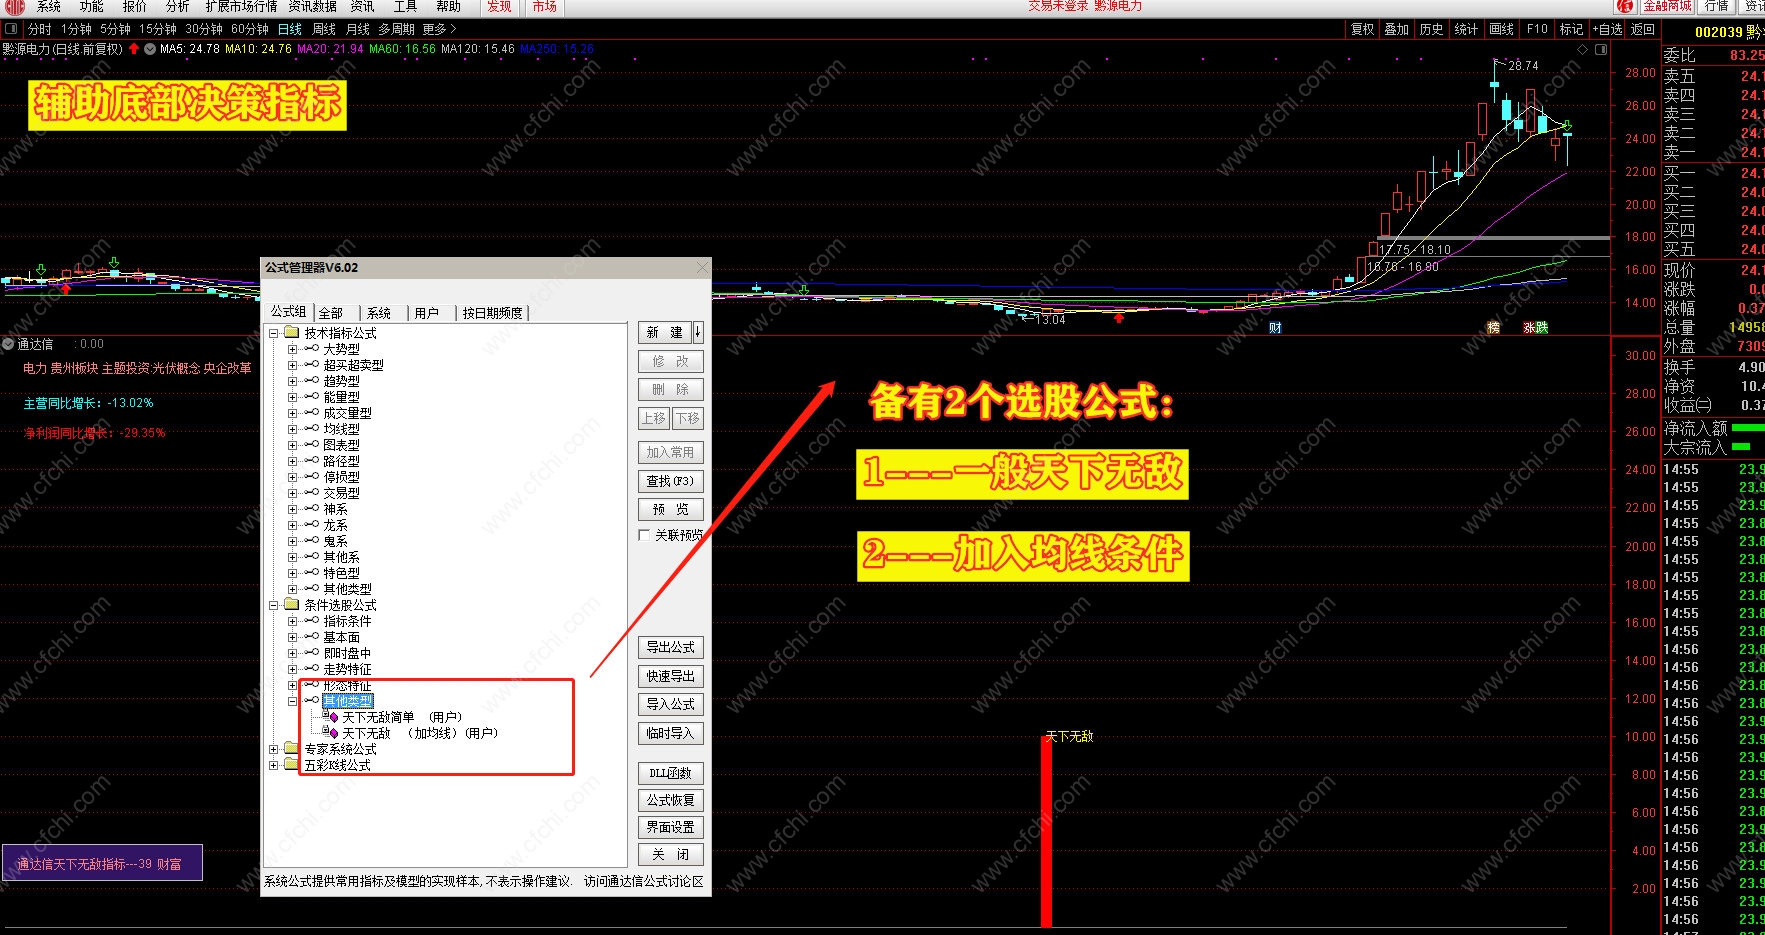The width and height of the screenshot is (1765, 935).
Task: Click the formula icon of 天下无敌简单
Action: pyautogui.click(x=332, y=717)
